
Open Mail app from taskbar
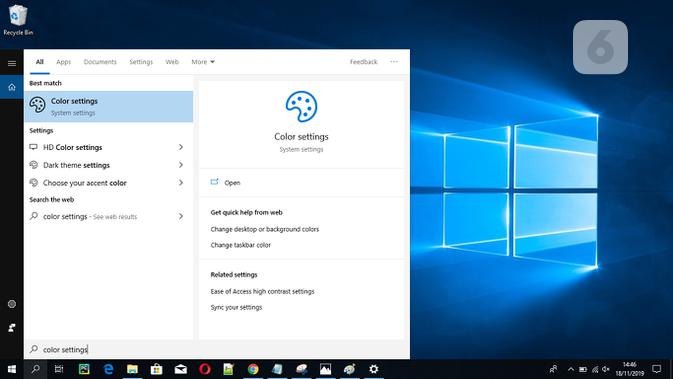(x=181, y=369)
